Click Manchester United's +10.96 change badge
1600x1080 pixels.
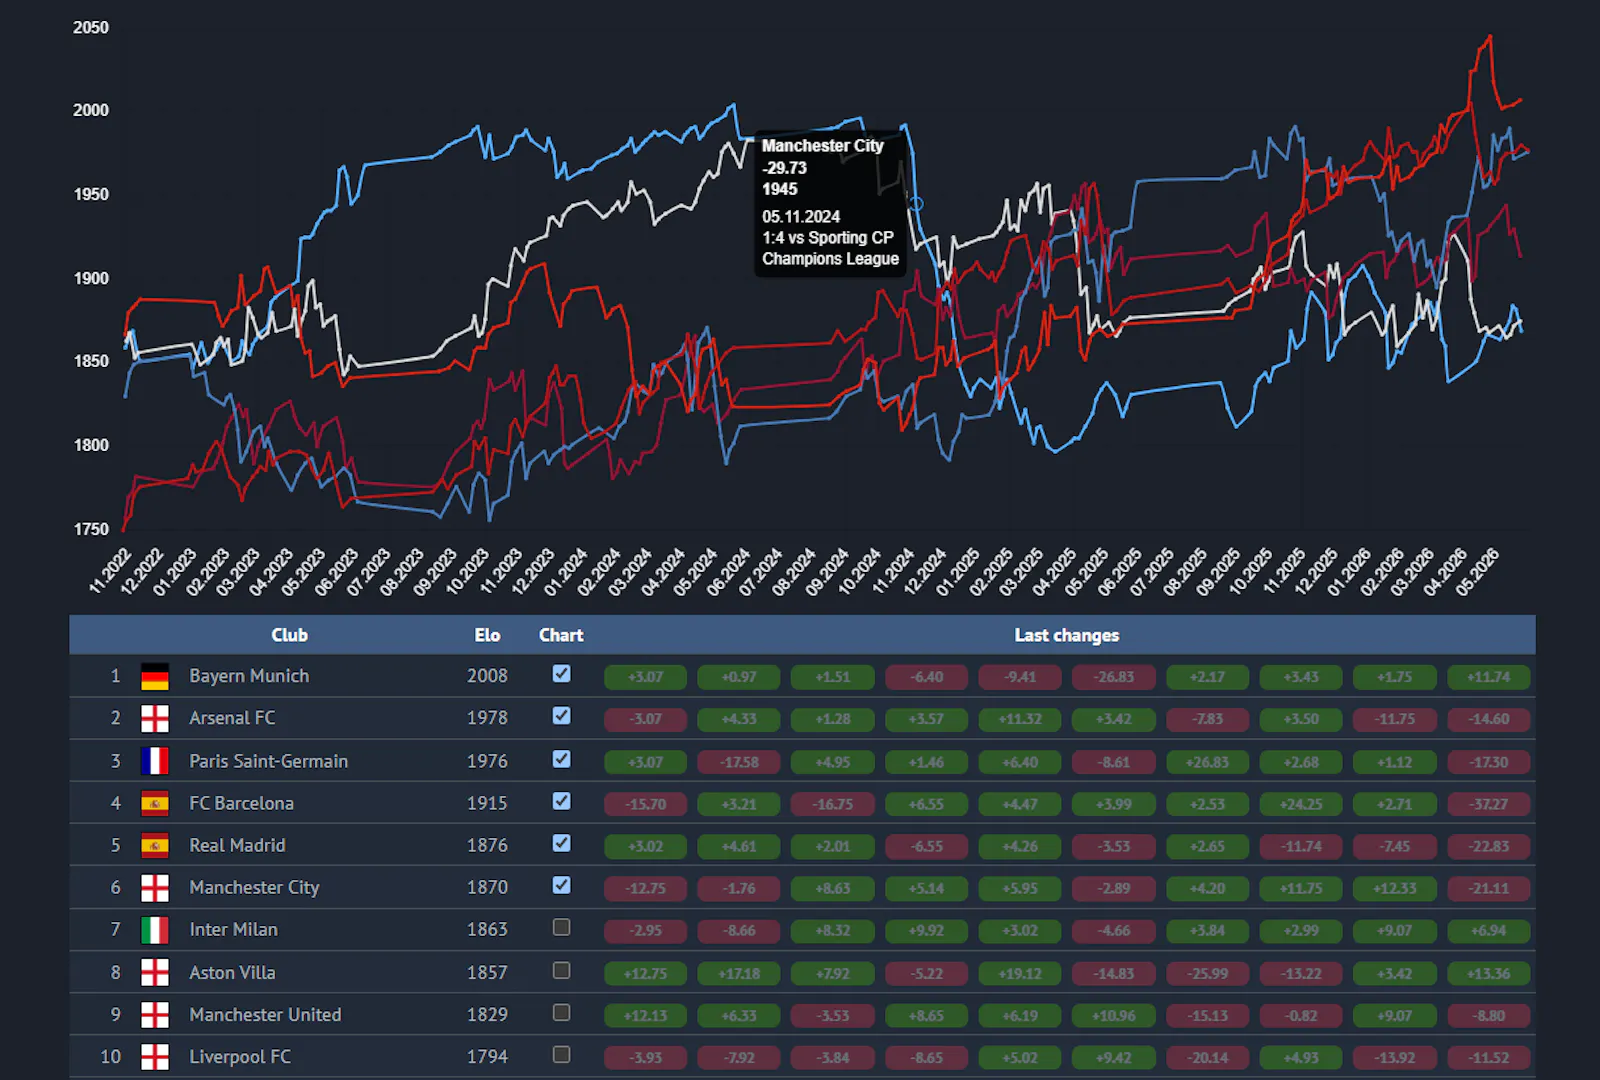coord(1114,1015)
